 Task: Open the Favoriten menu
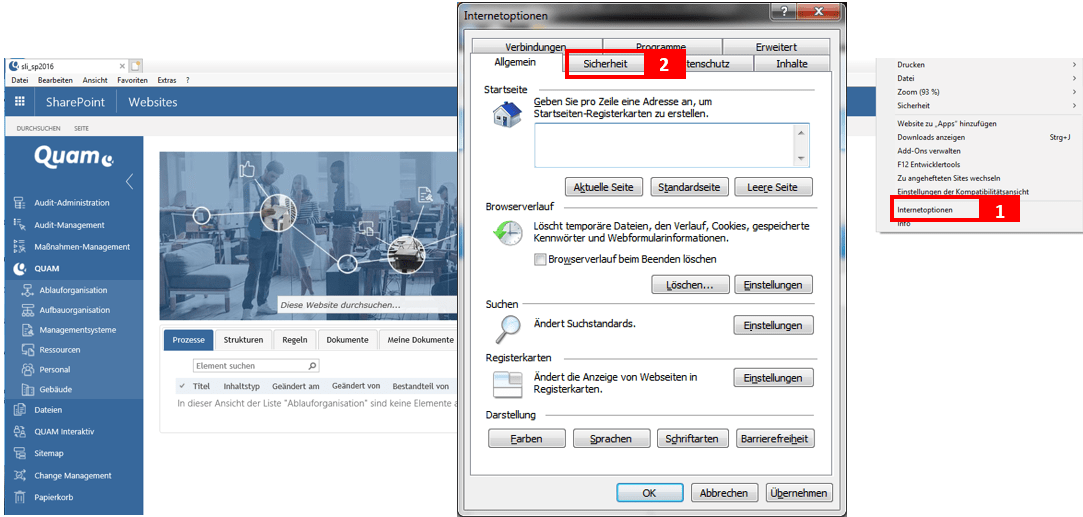(x=132, y=80)
